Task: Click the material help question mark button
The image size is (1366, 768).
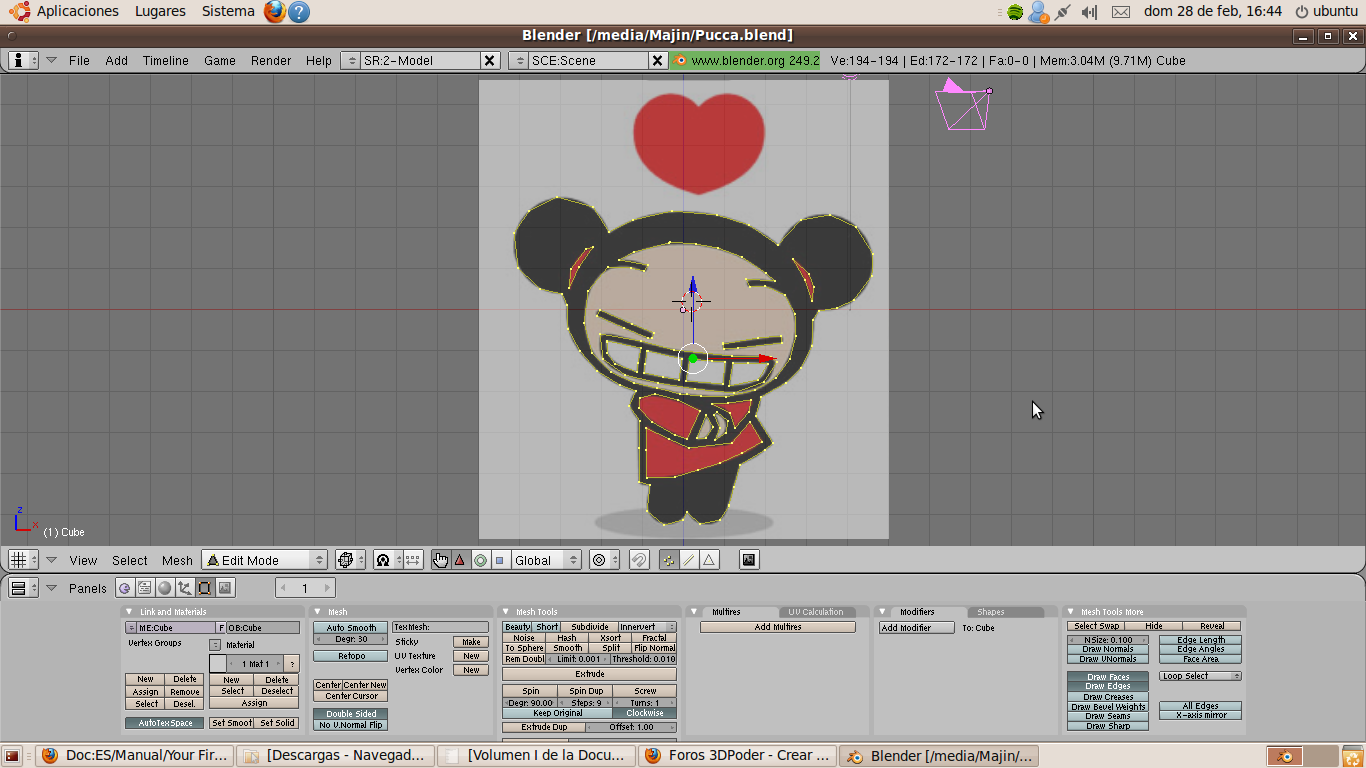Action: 291,664
